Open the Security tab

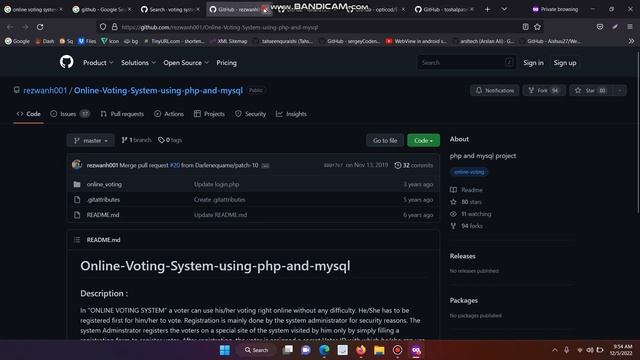point(251,114)
